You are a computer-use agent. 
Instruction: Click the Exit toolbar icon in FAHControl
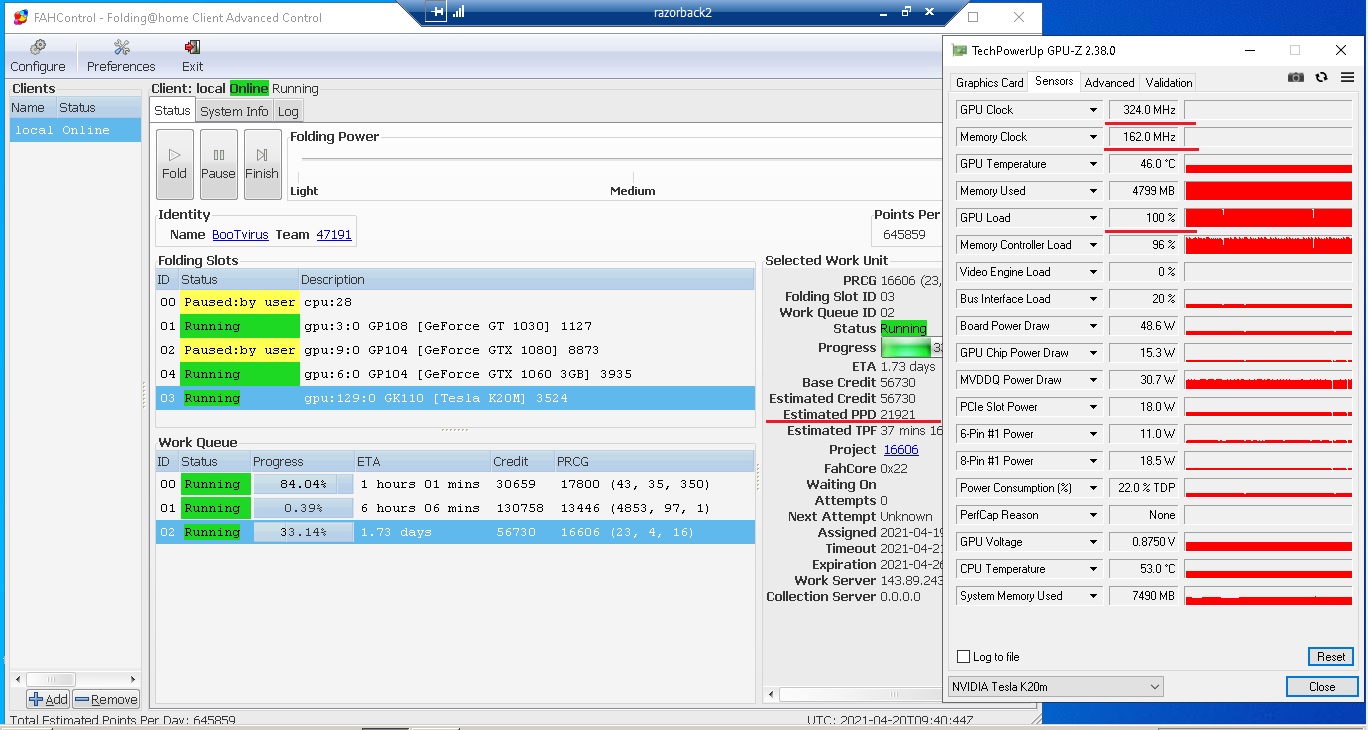coord(192,56)
